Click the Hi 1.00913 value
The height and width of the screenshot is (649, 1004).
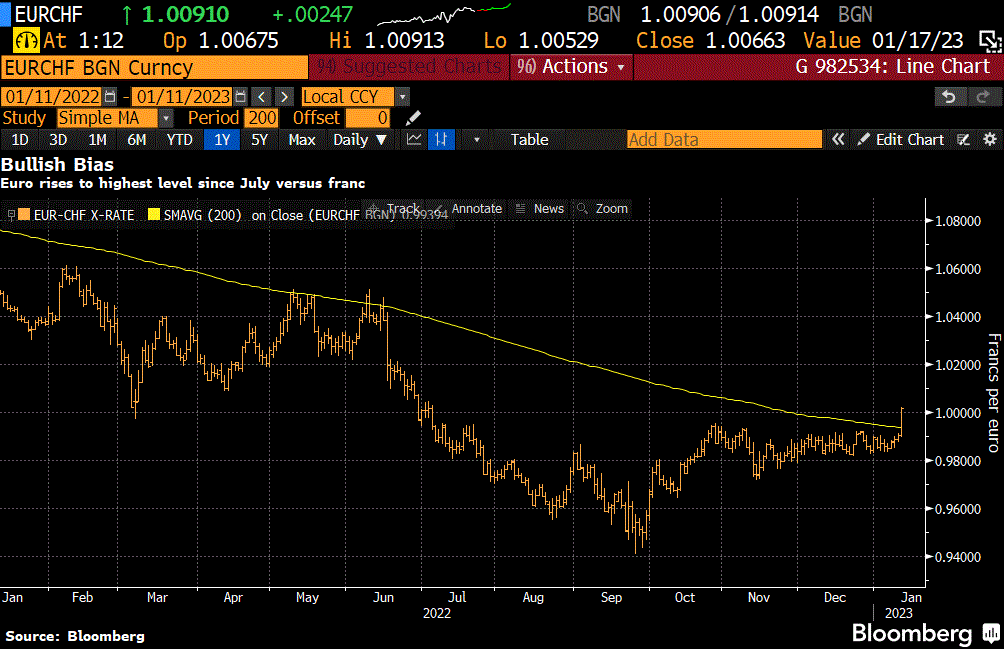click(x=387, y=41)
